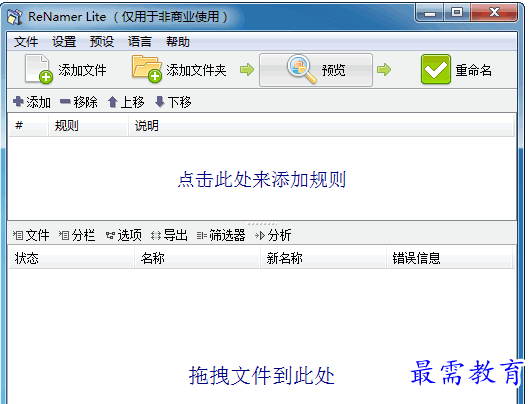Click the # column header
Viewport: 532px width, 404px height.
[28, 126]
